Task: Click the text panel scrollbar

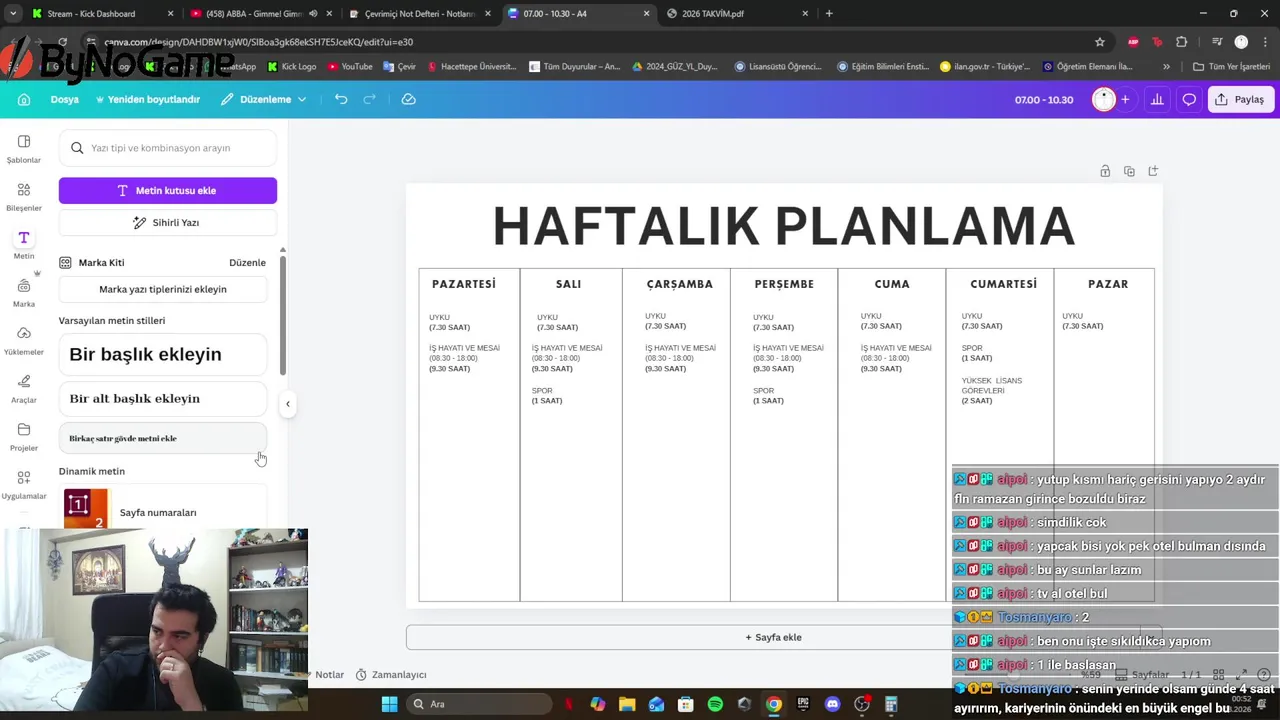Action: click(x=282, y=315)
